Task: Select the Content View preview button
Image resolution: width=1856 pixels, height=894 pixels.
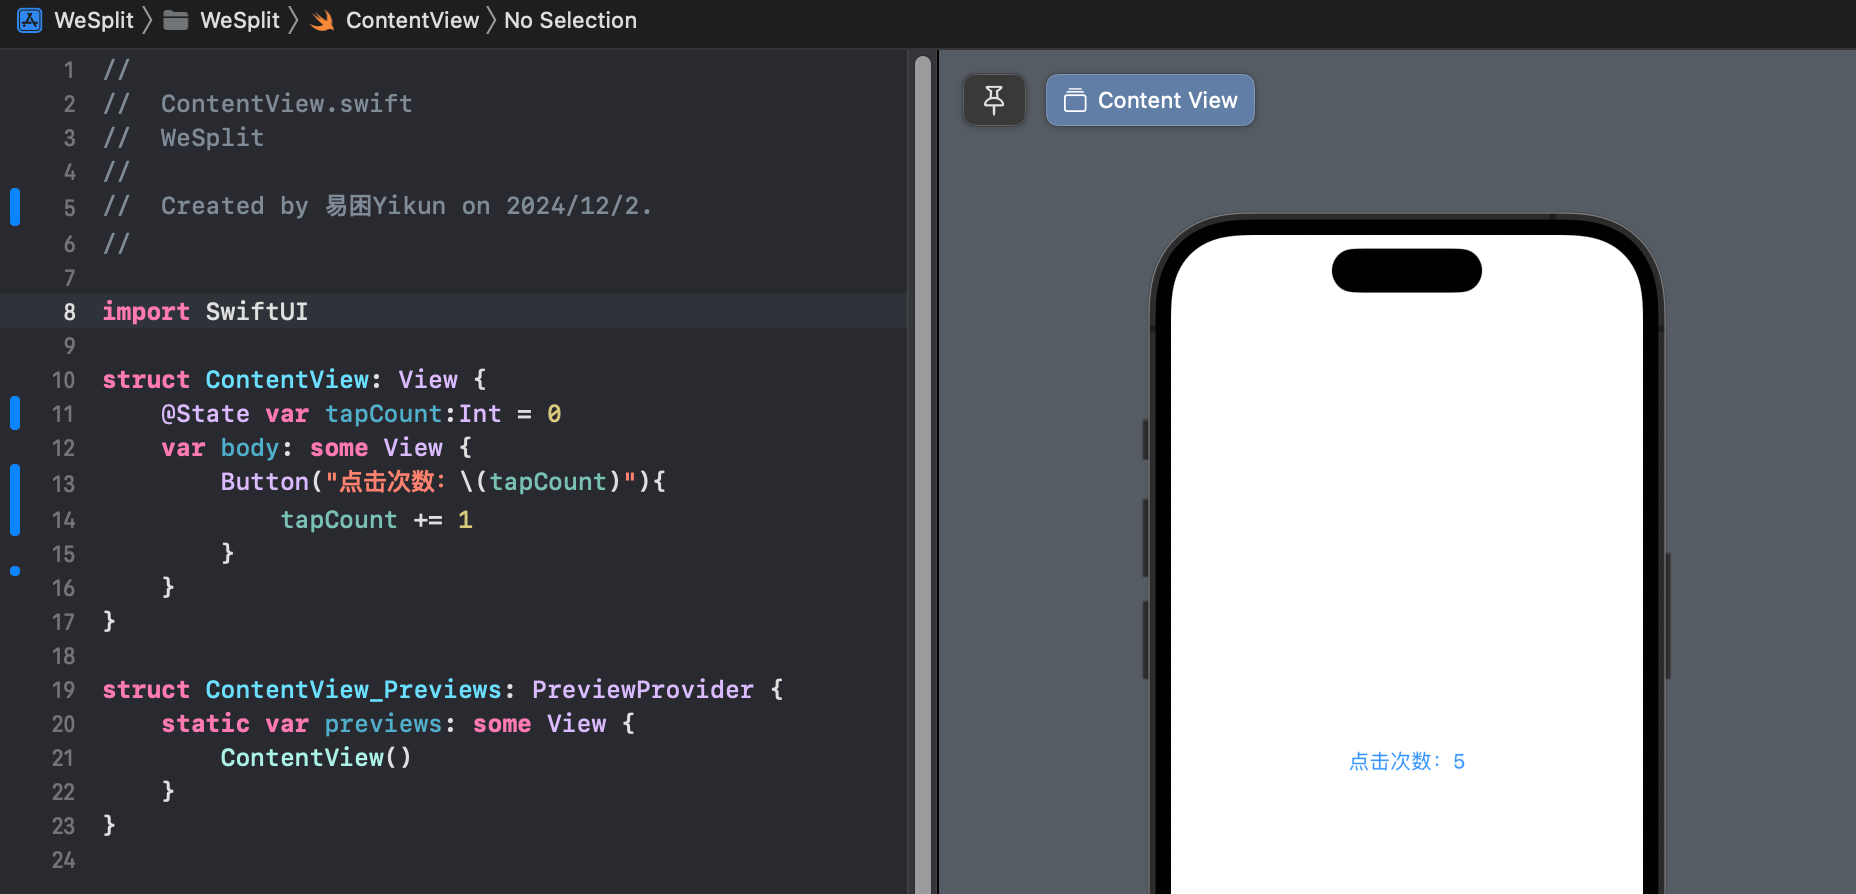Action: click(1150, 100)
